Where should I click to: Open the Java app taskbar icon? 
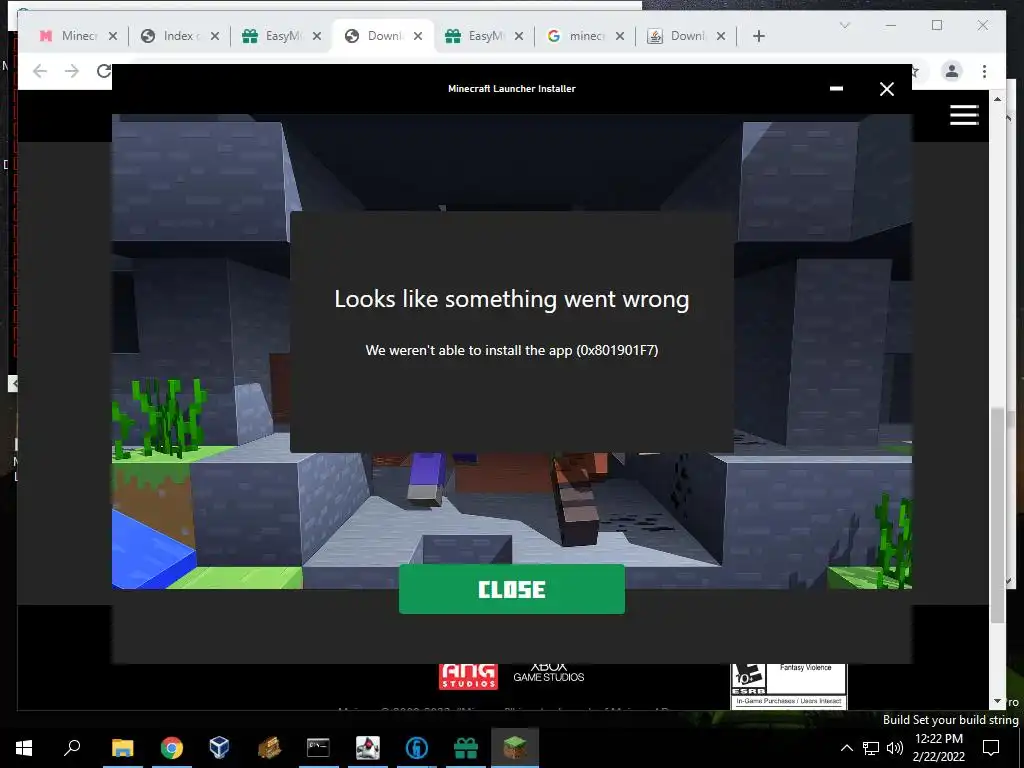[x=368, y=748]
